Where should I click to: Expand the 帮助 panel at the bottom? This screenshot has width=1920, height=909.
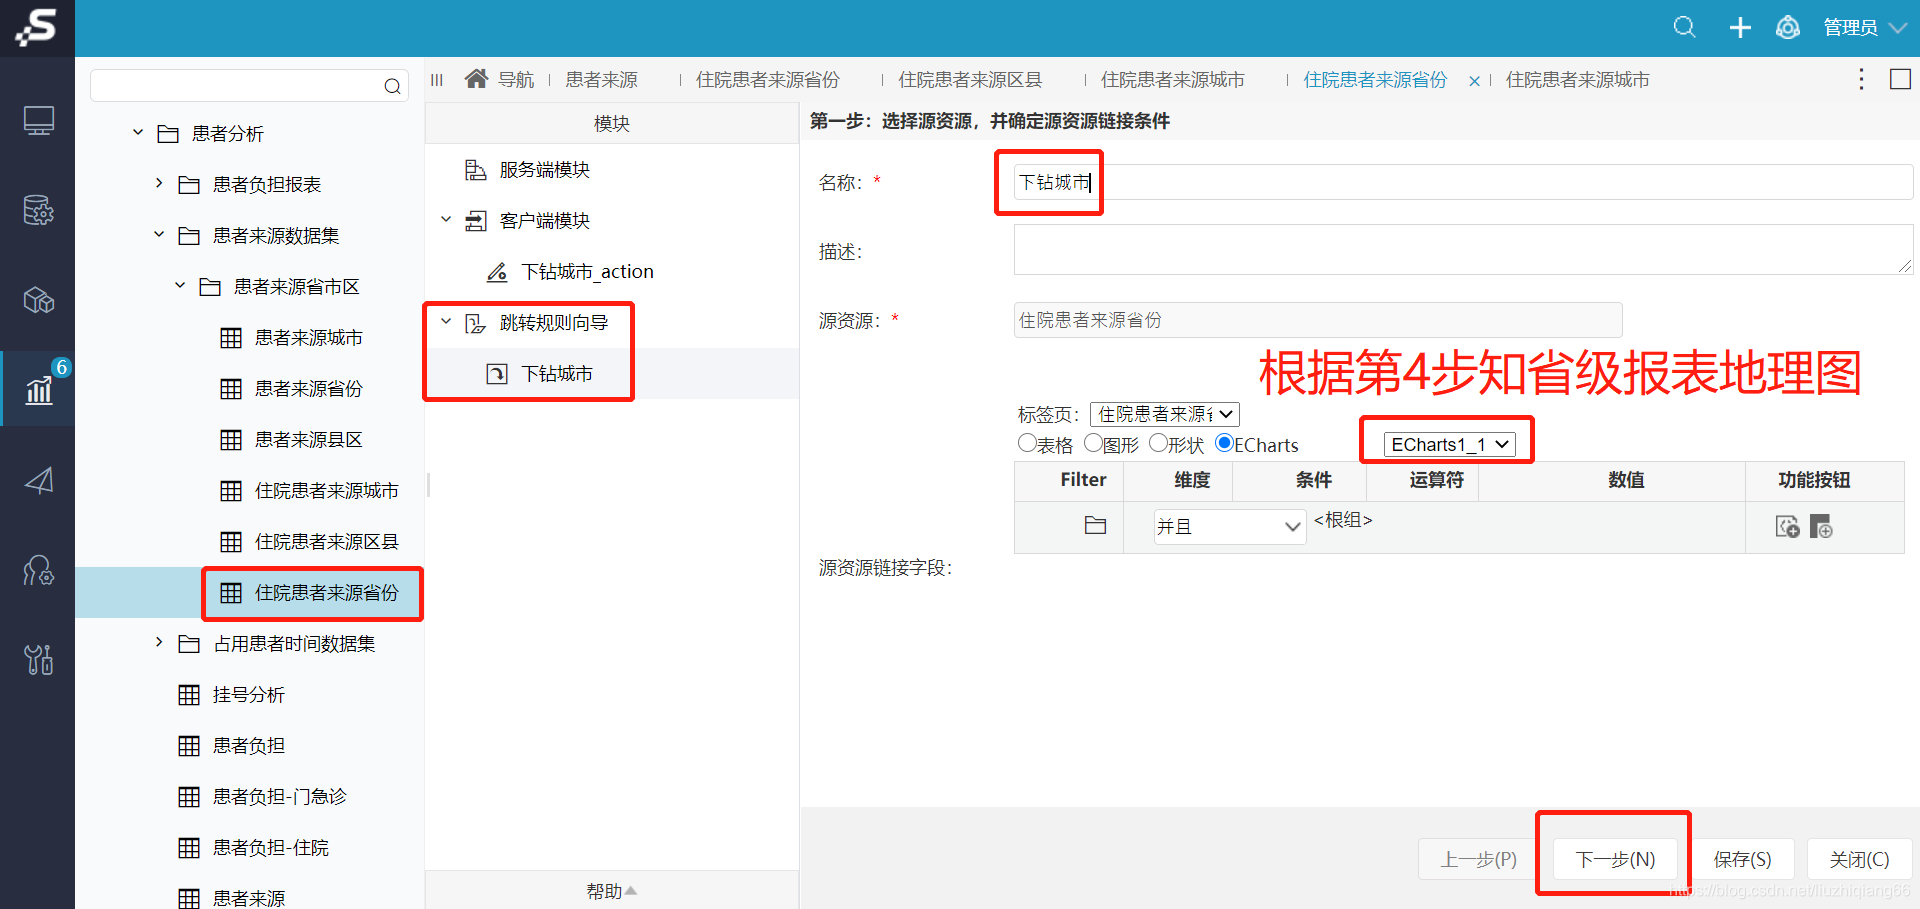(611, 891)
